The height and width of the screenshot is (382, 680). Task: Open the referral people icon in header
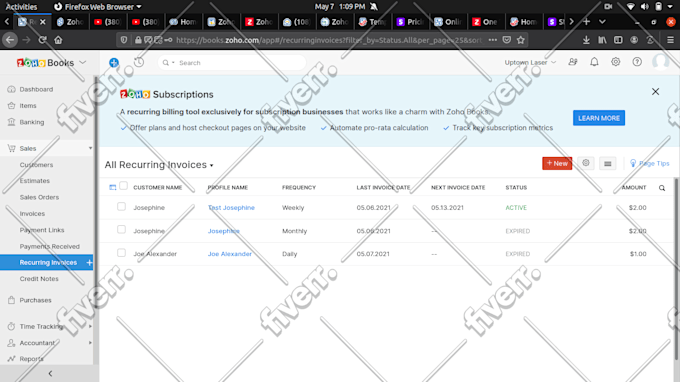coord(573,62)
